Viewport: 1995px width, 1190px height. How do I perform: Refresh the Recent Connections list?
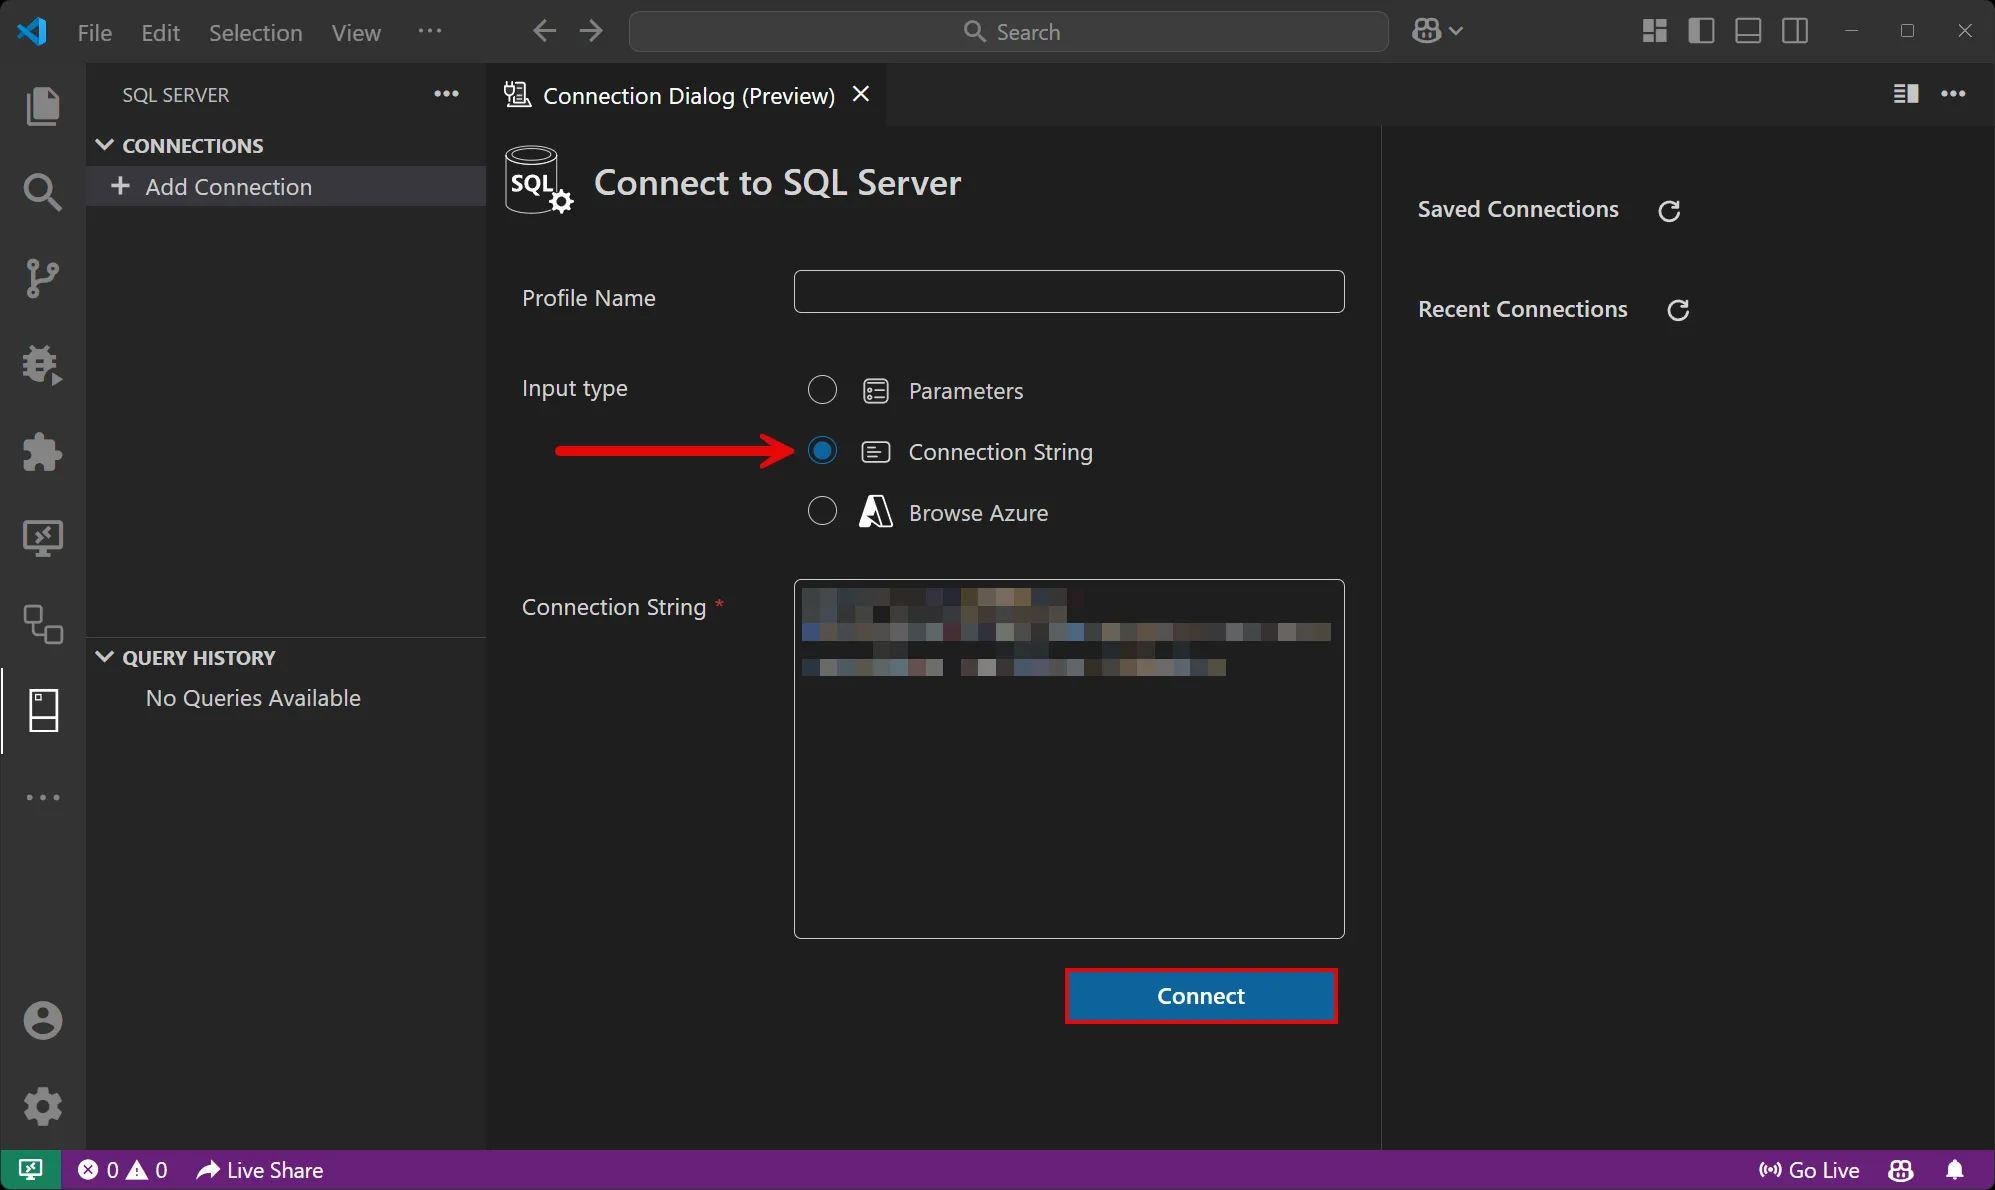pos(1677,309)
